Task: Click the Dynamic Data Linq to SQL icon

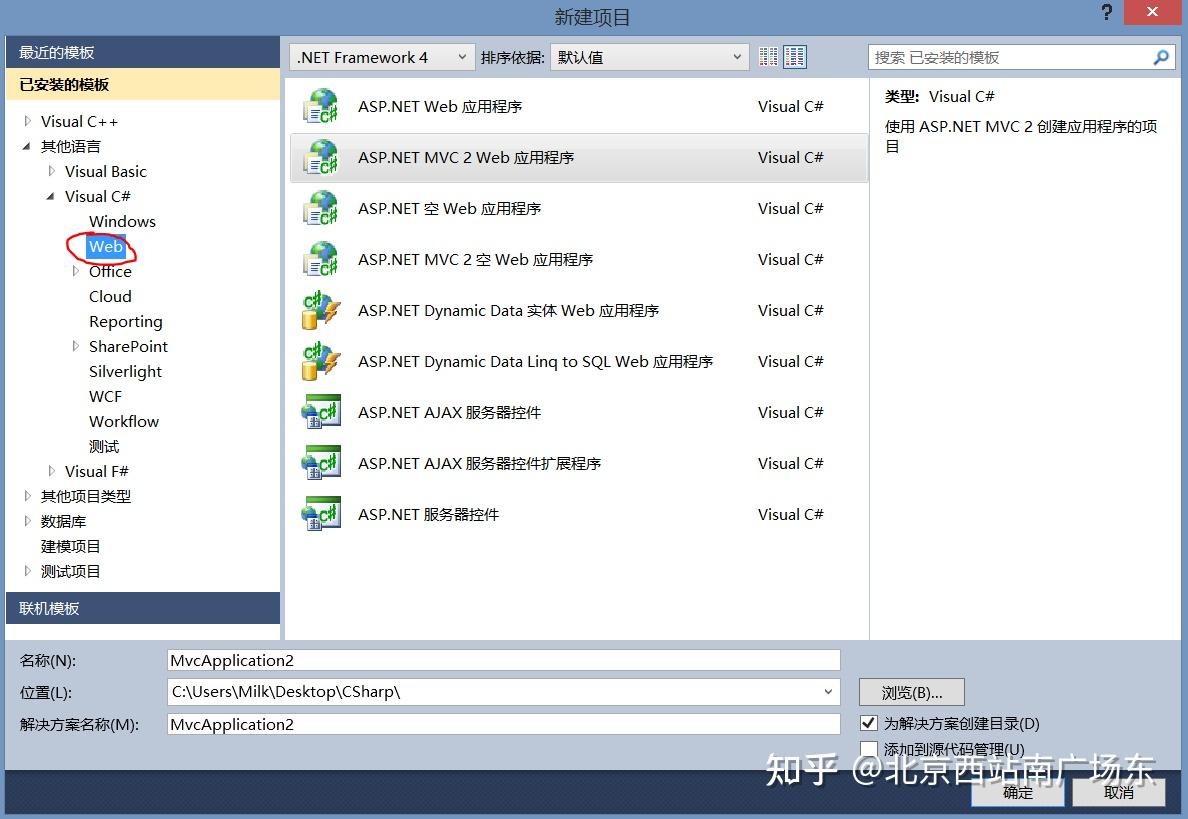Action: (x=320, y=361)
